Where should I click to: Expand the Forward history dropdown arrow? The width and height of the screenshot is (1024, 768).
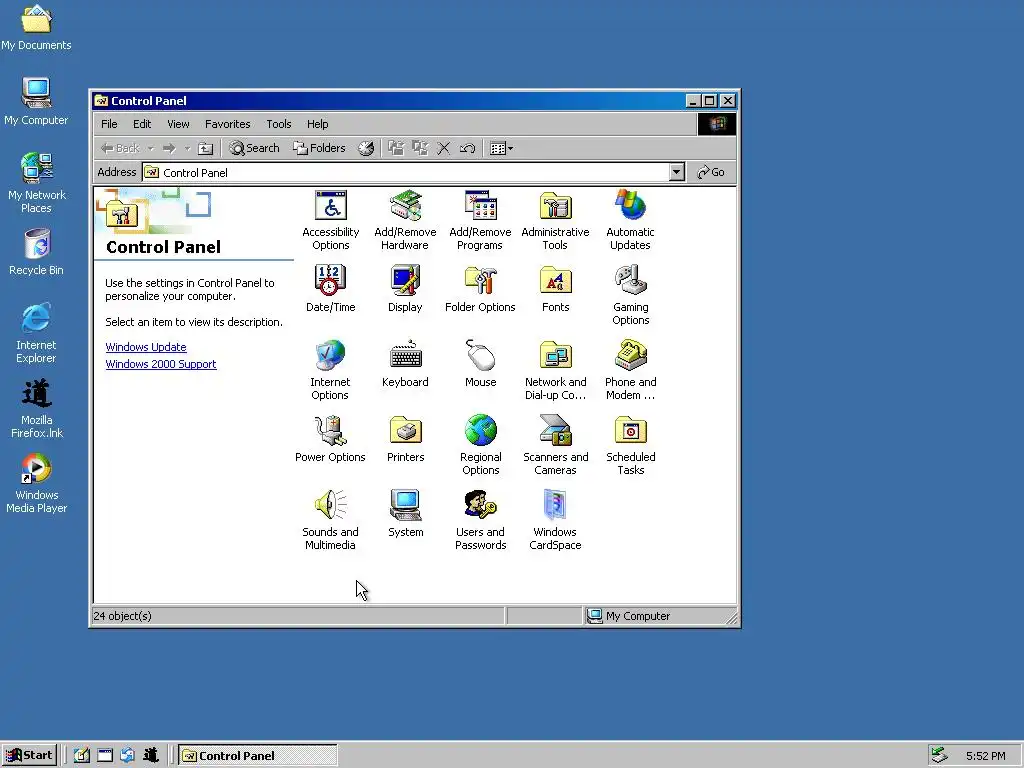coord(187,148)
